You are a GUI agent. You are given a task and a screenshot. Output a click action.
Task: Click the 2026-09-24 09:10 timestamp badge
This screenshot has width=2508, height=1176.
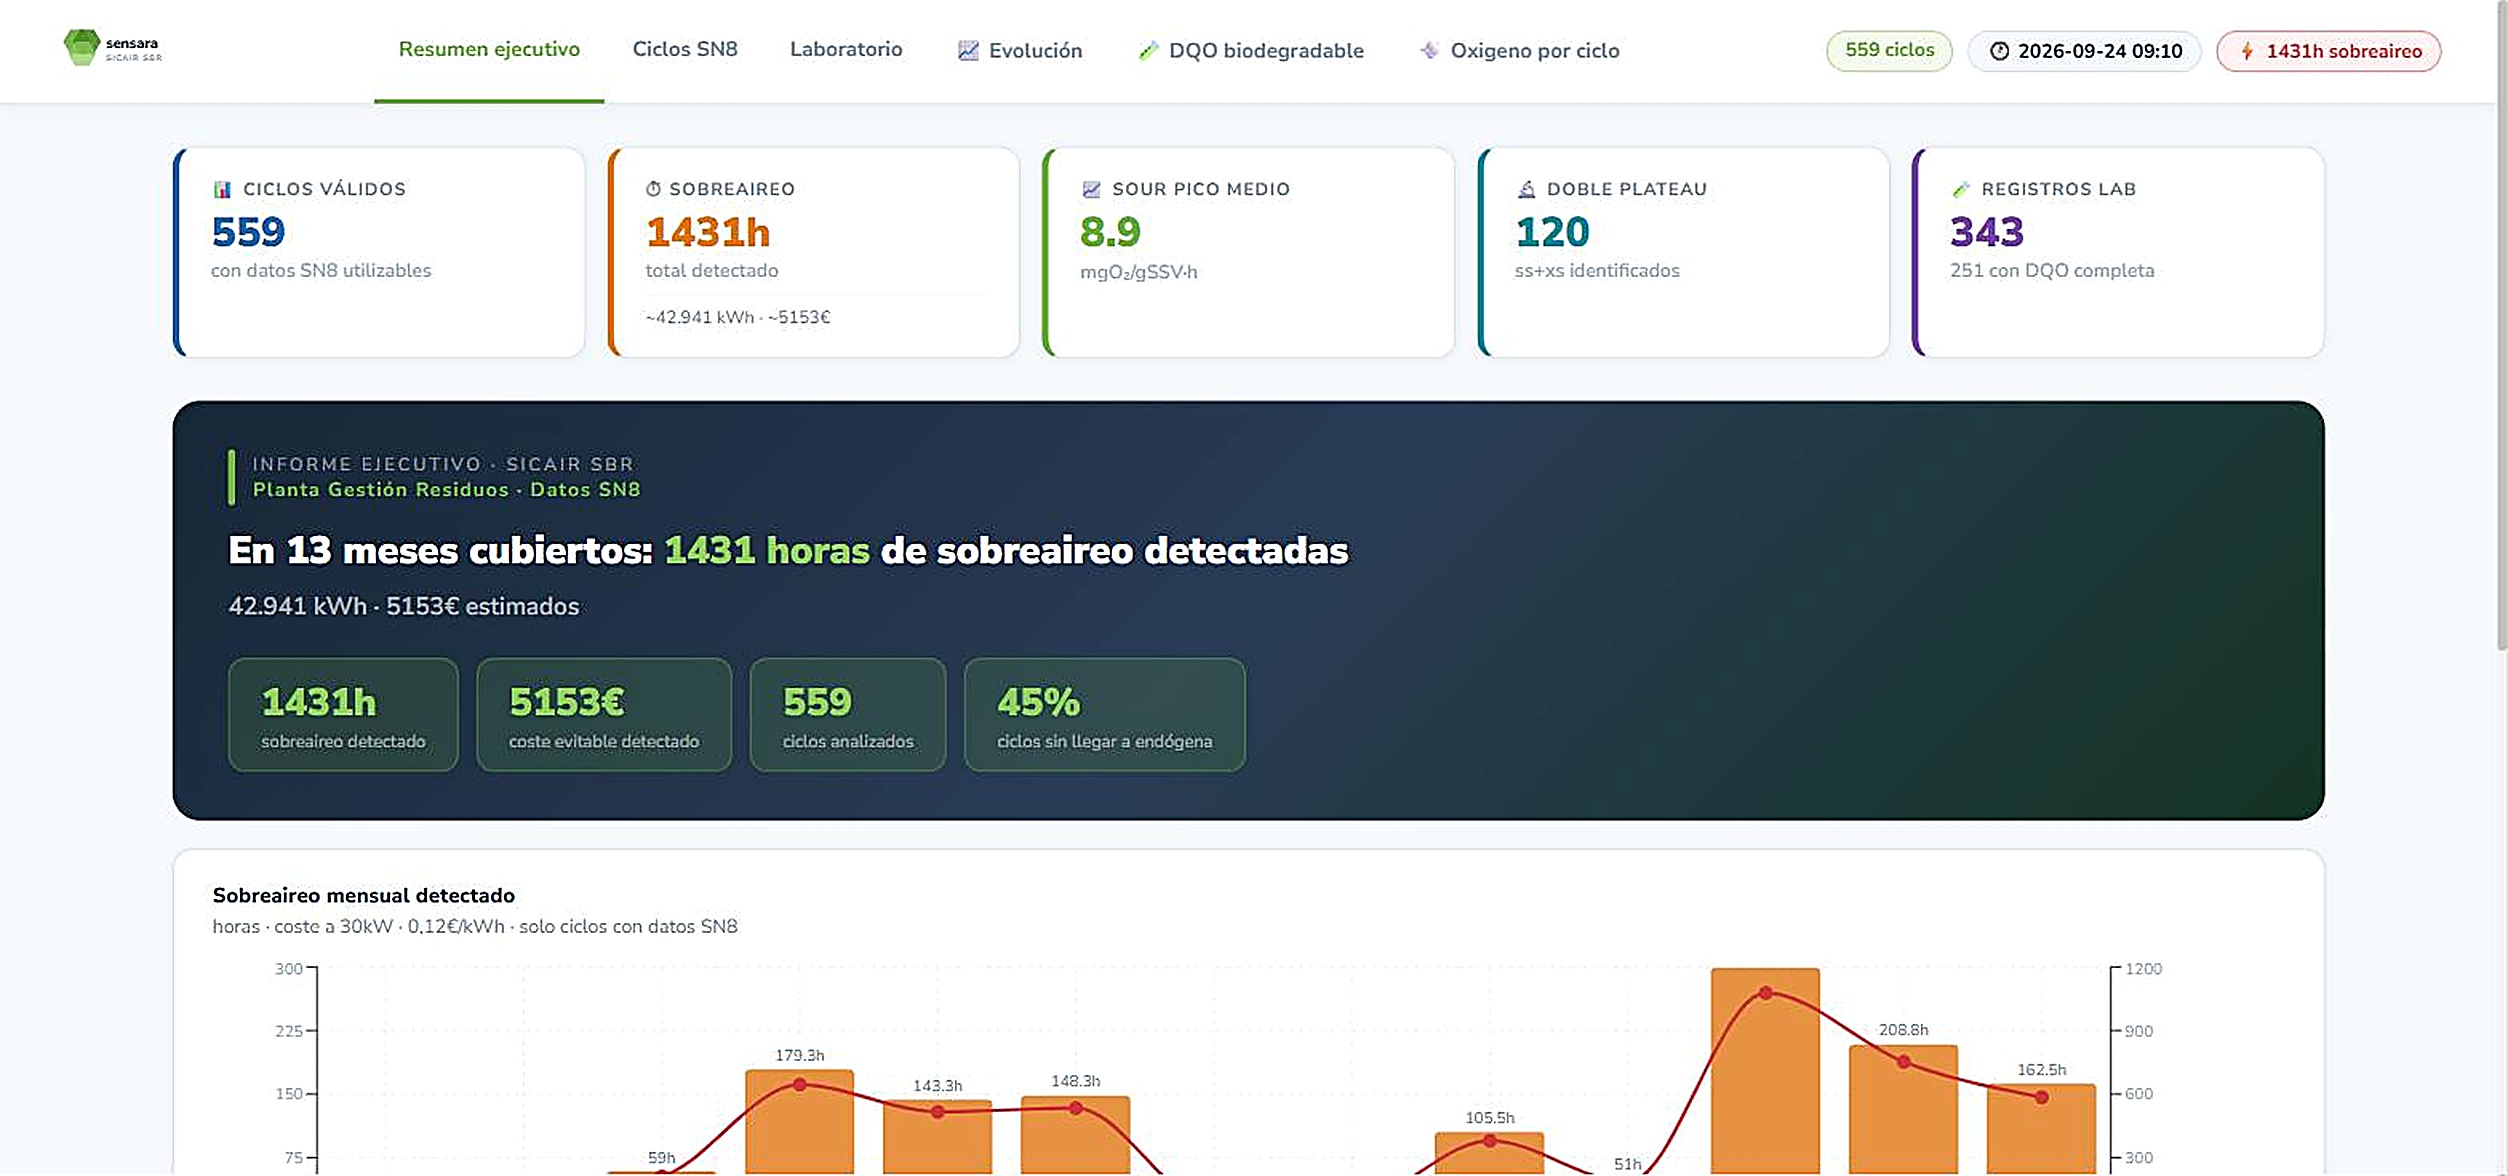click(2084, 51)
